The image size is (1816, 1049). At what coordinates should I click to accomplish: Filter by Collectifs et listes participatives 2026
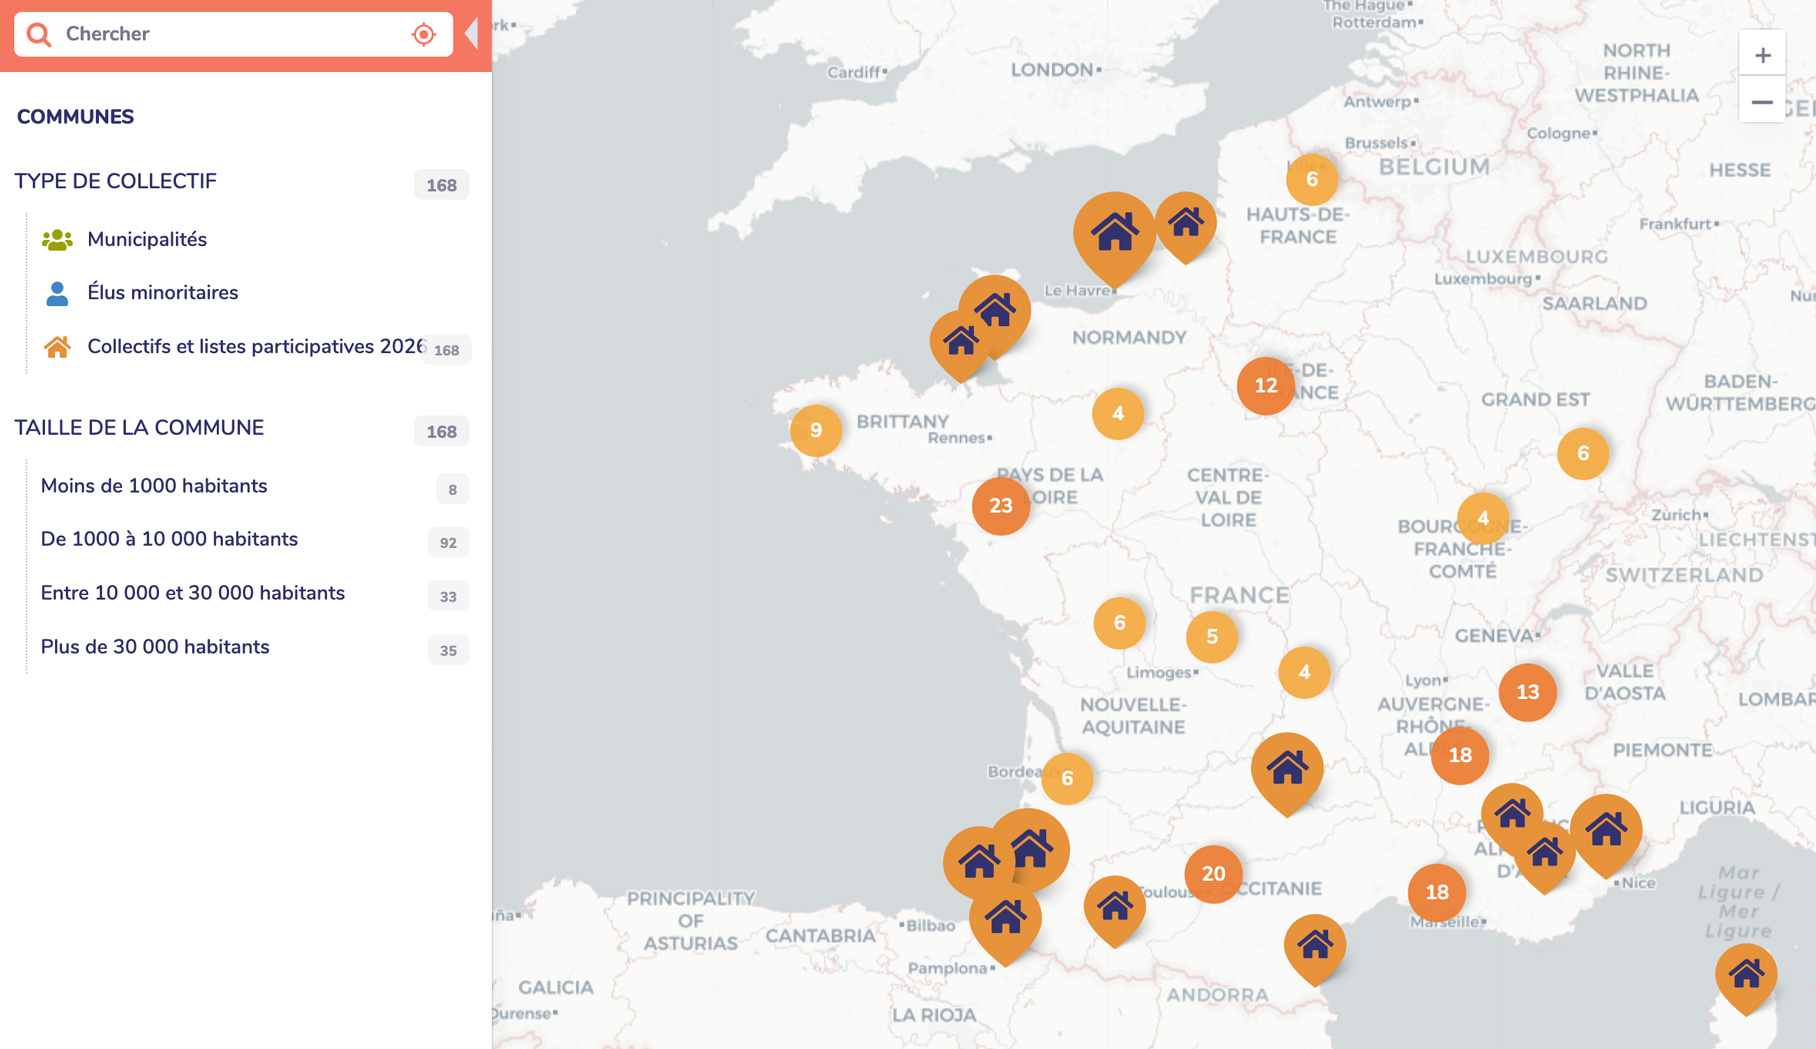(254, 347)
